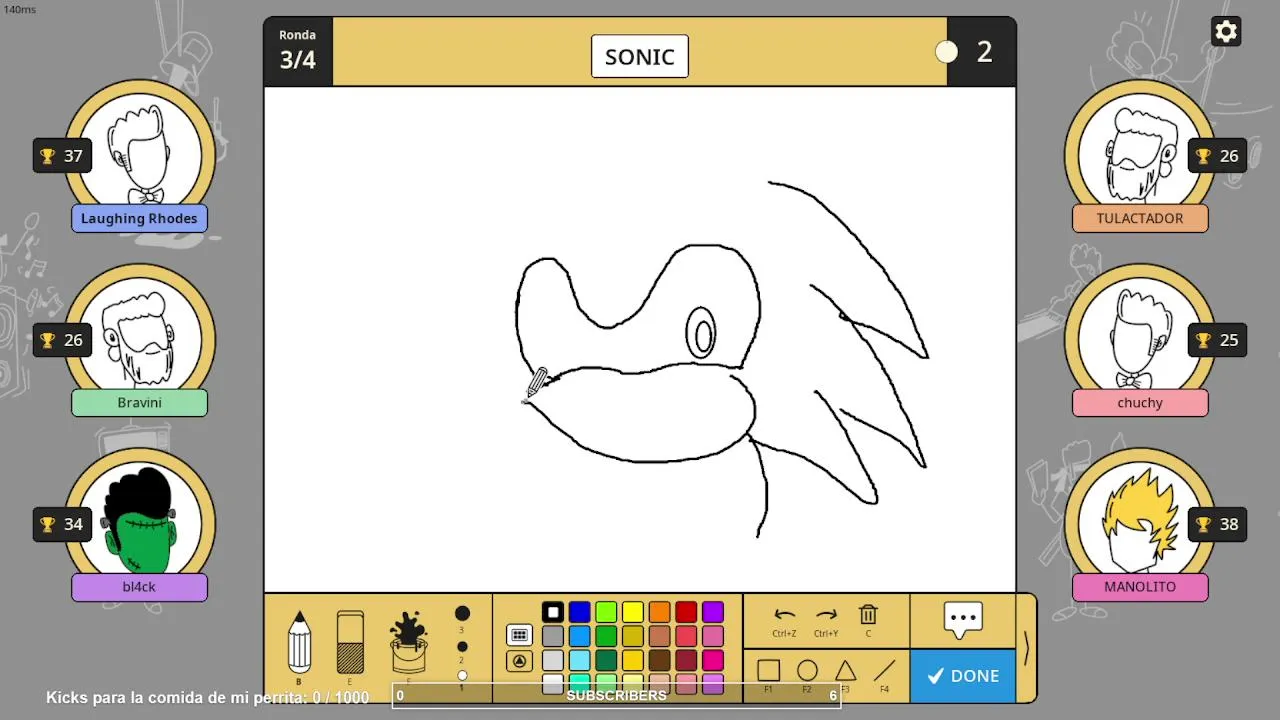Click the Bravini name label

pos(139,402)
